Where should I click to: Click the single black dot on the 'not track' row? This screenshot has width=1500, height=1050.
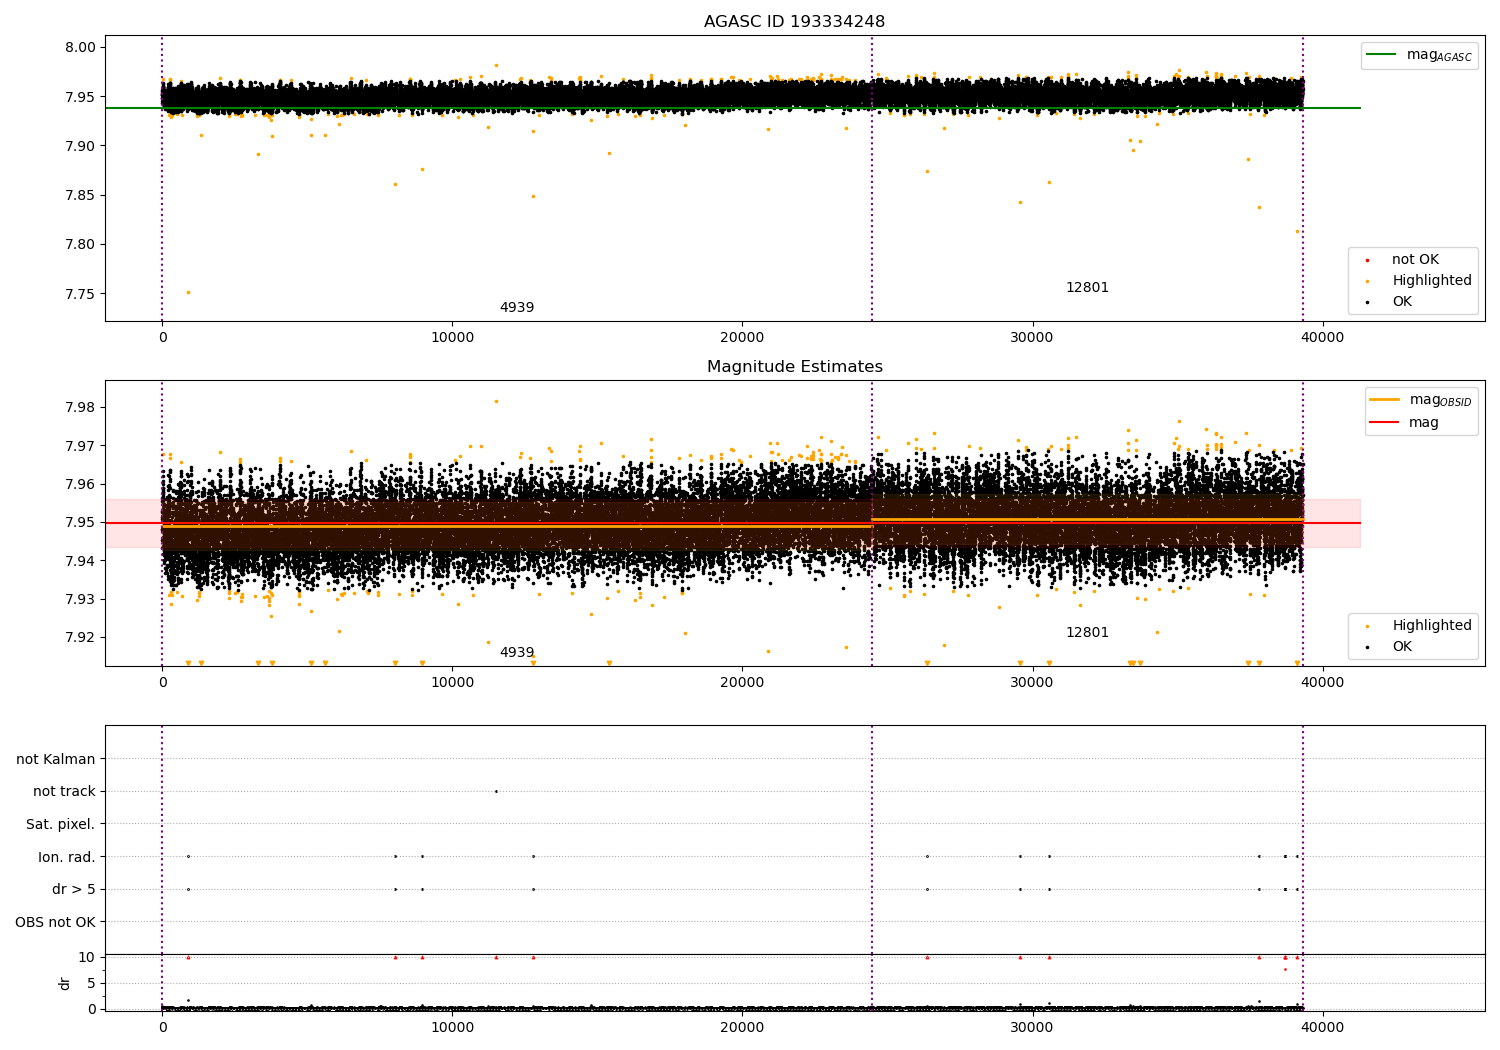pos(496,791)
